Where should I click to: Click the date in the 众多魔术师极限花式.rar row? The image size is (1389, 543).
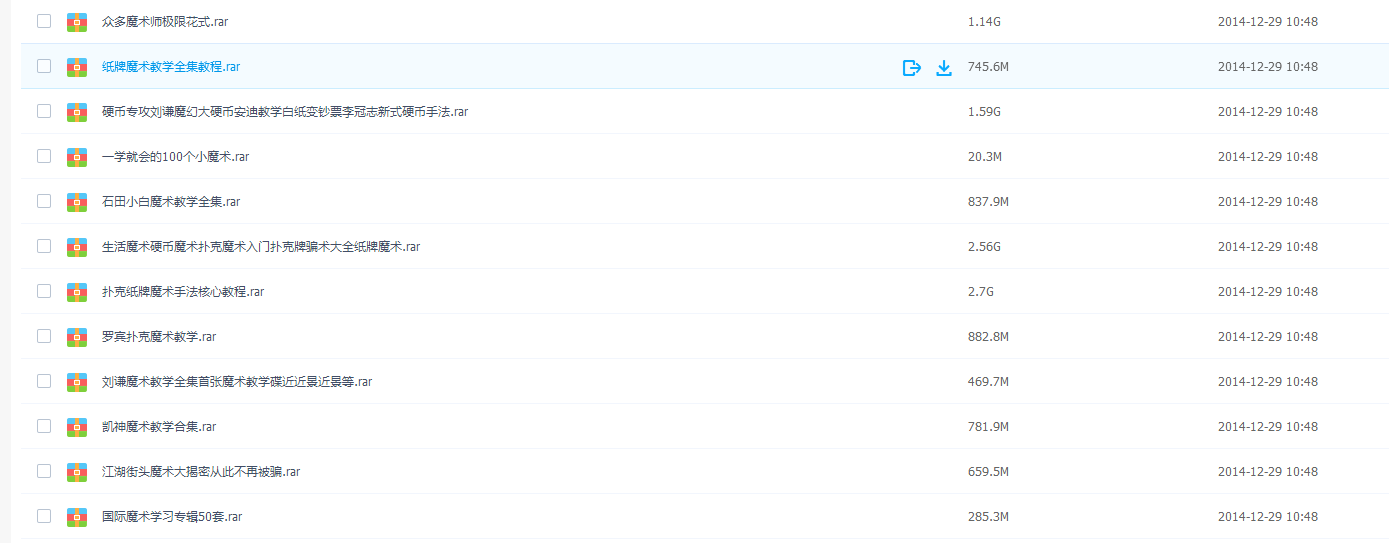1267,22
